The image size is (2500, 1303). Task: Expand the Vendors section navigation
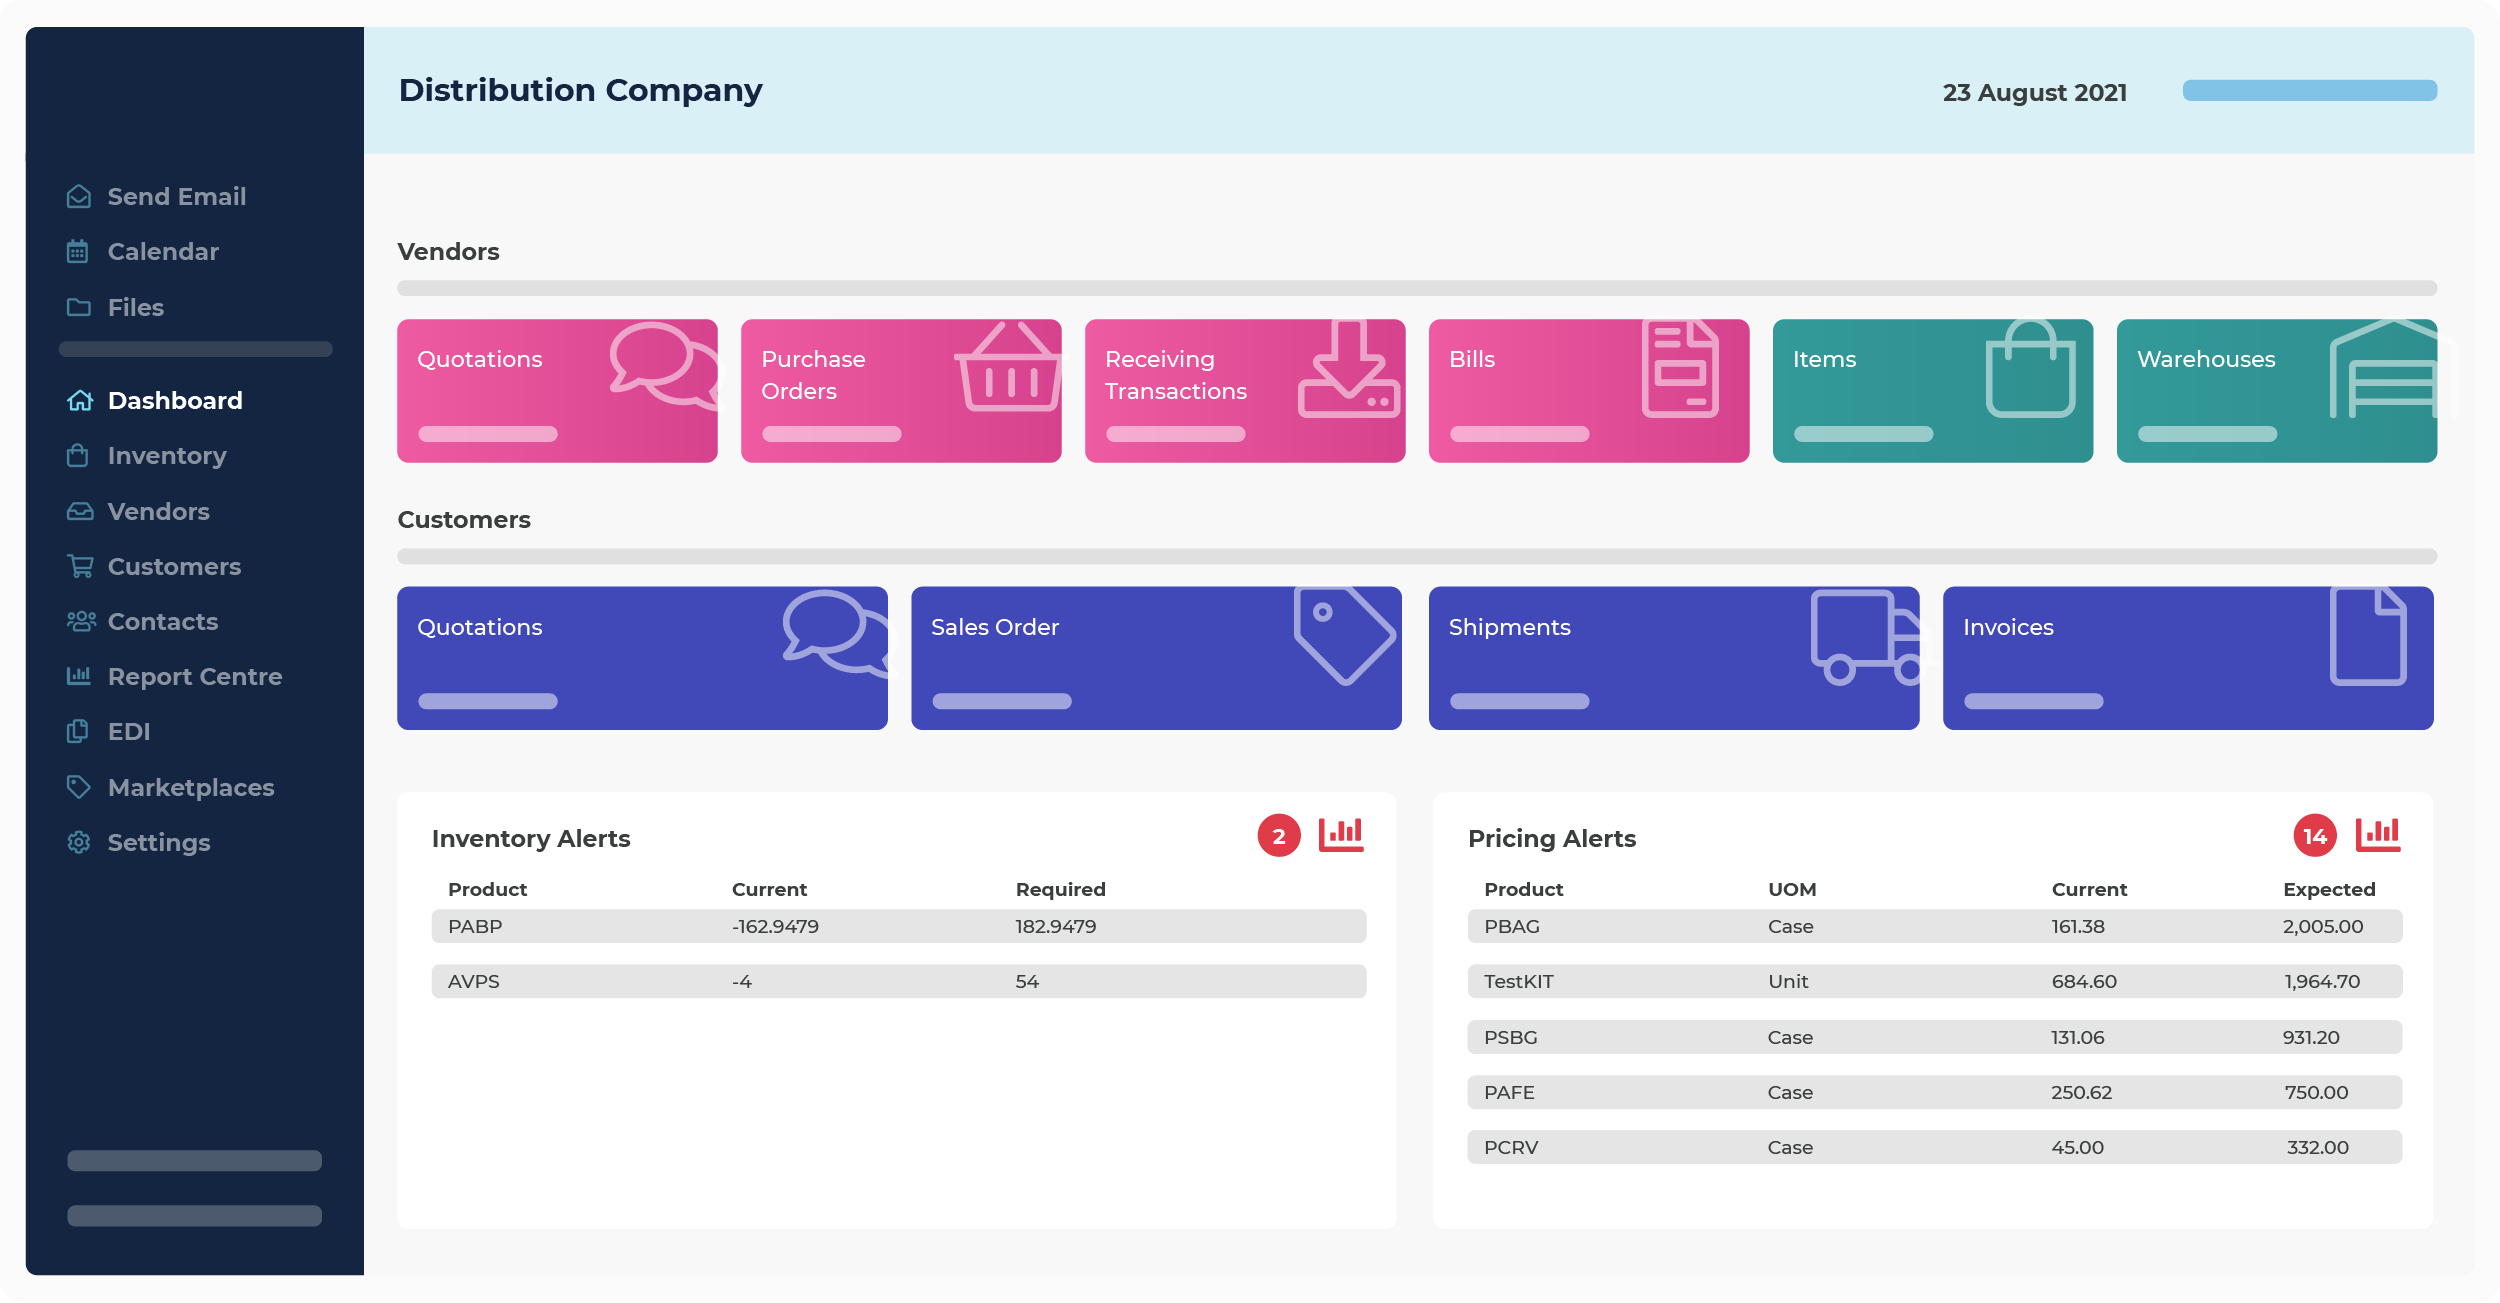159,511
